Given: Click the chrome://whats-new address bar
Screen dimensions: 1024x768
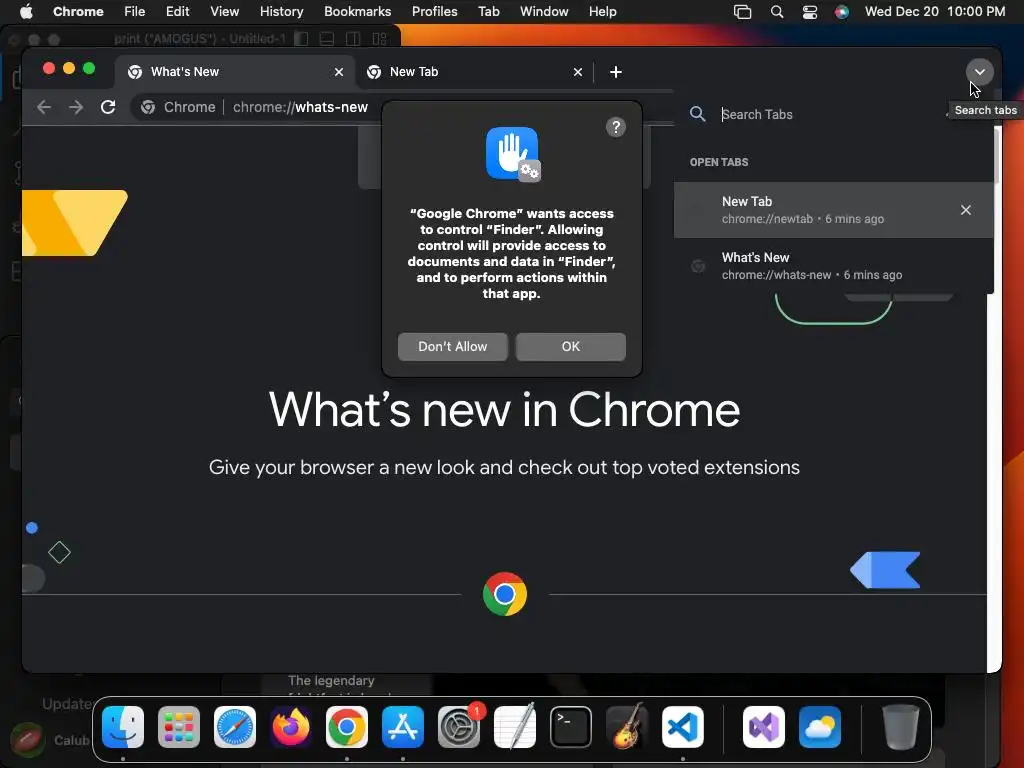Looking at the screenshot, I should click(x=300, y=107).
